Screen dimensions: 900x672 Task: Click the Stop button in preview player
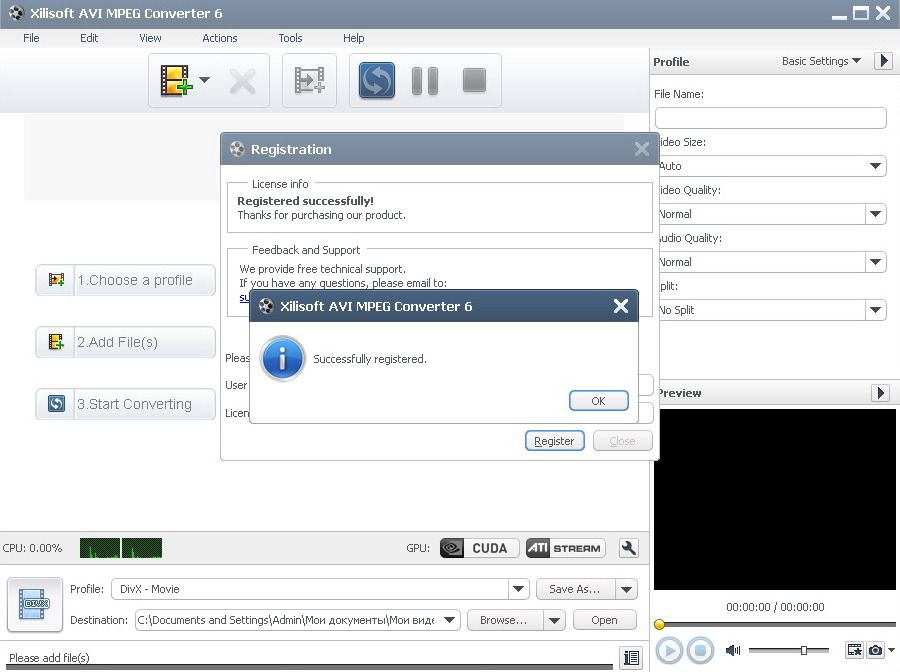tap(700, 650)
